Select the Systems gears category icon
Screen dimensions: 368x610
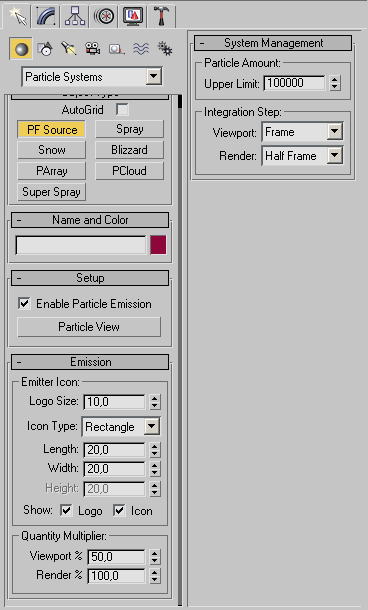(165, 49)
